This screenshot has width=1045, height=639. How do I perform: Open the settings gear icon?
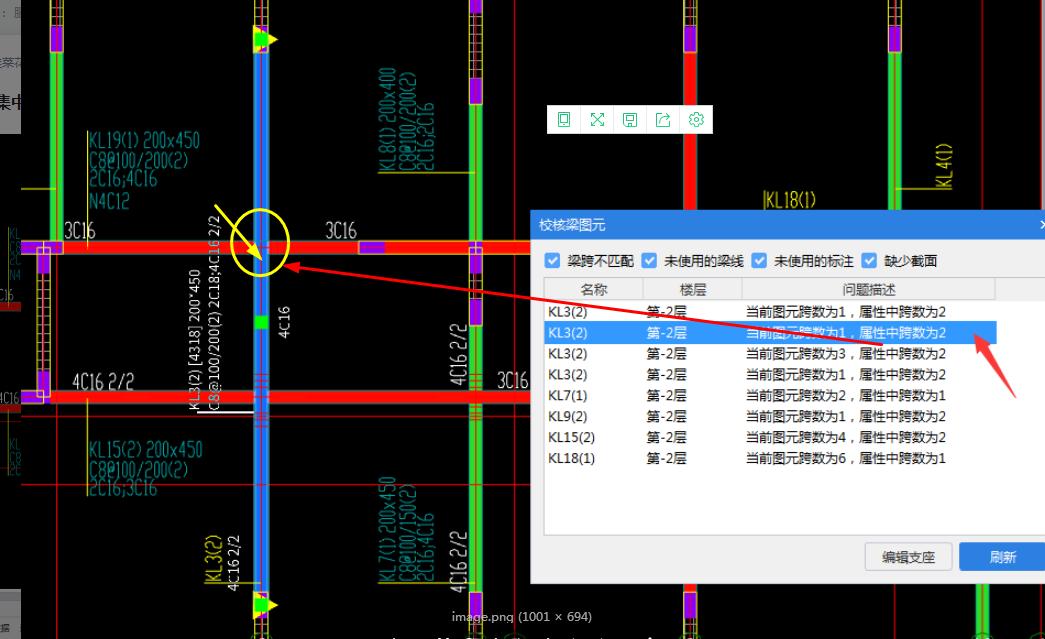click(696, 119)
